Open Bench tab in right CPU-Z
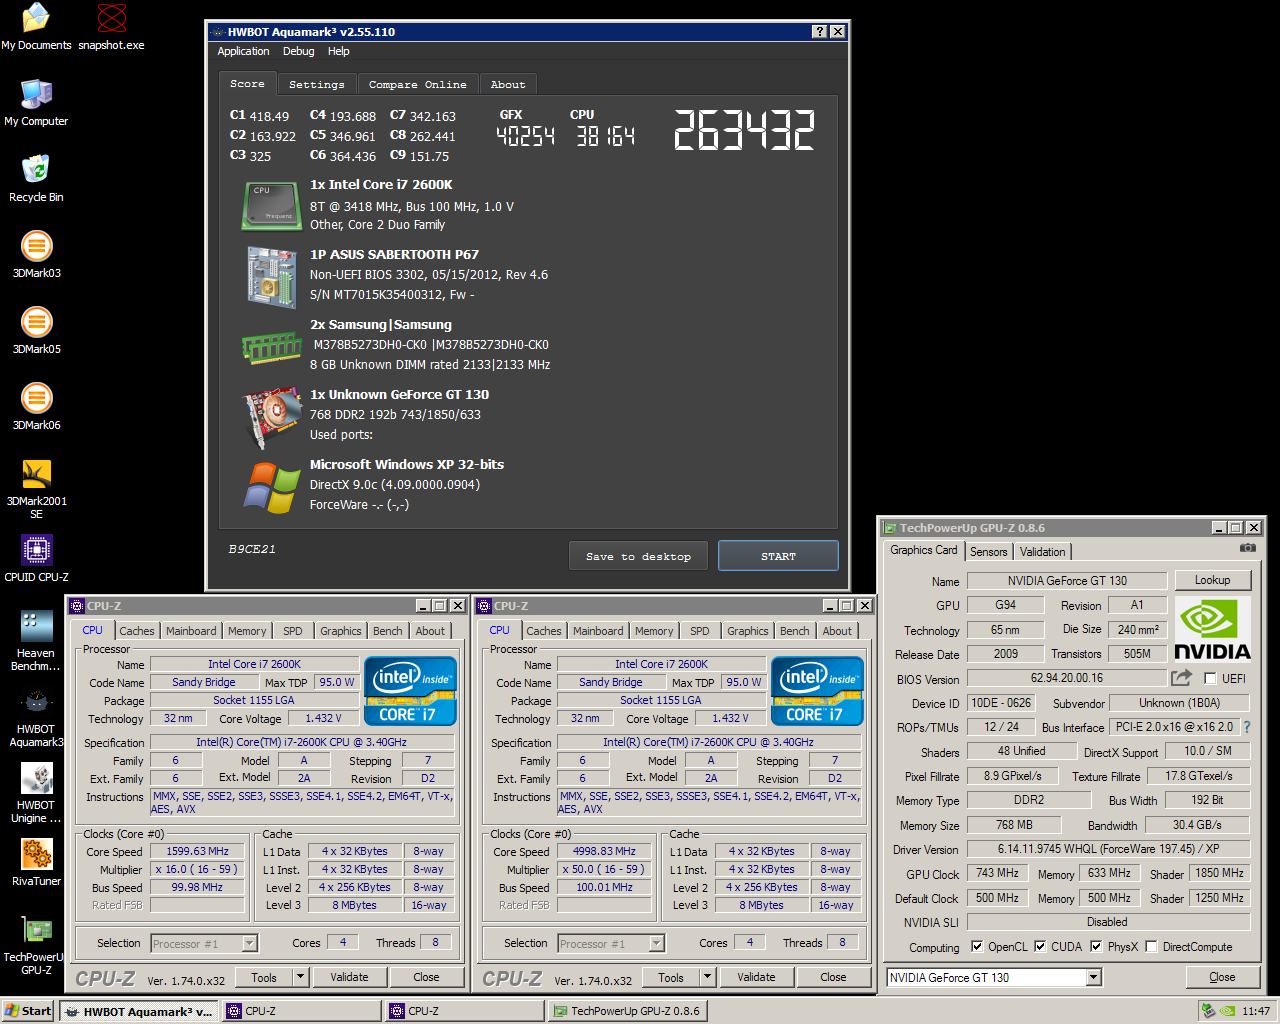This screenshot has width=1280, height=1024. point(795,631)
